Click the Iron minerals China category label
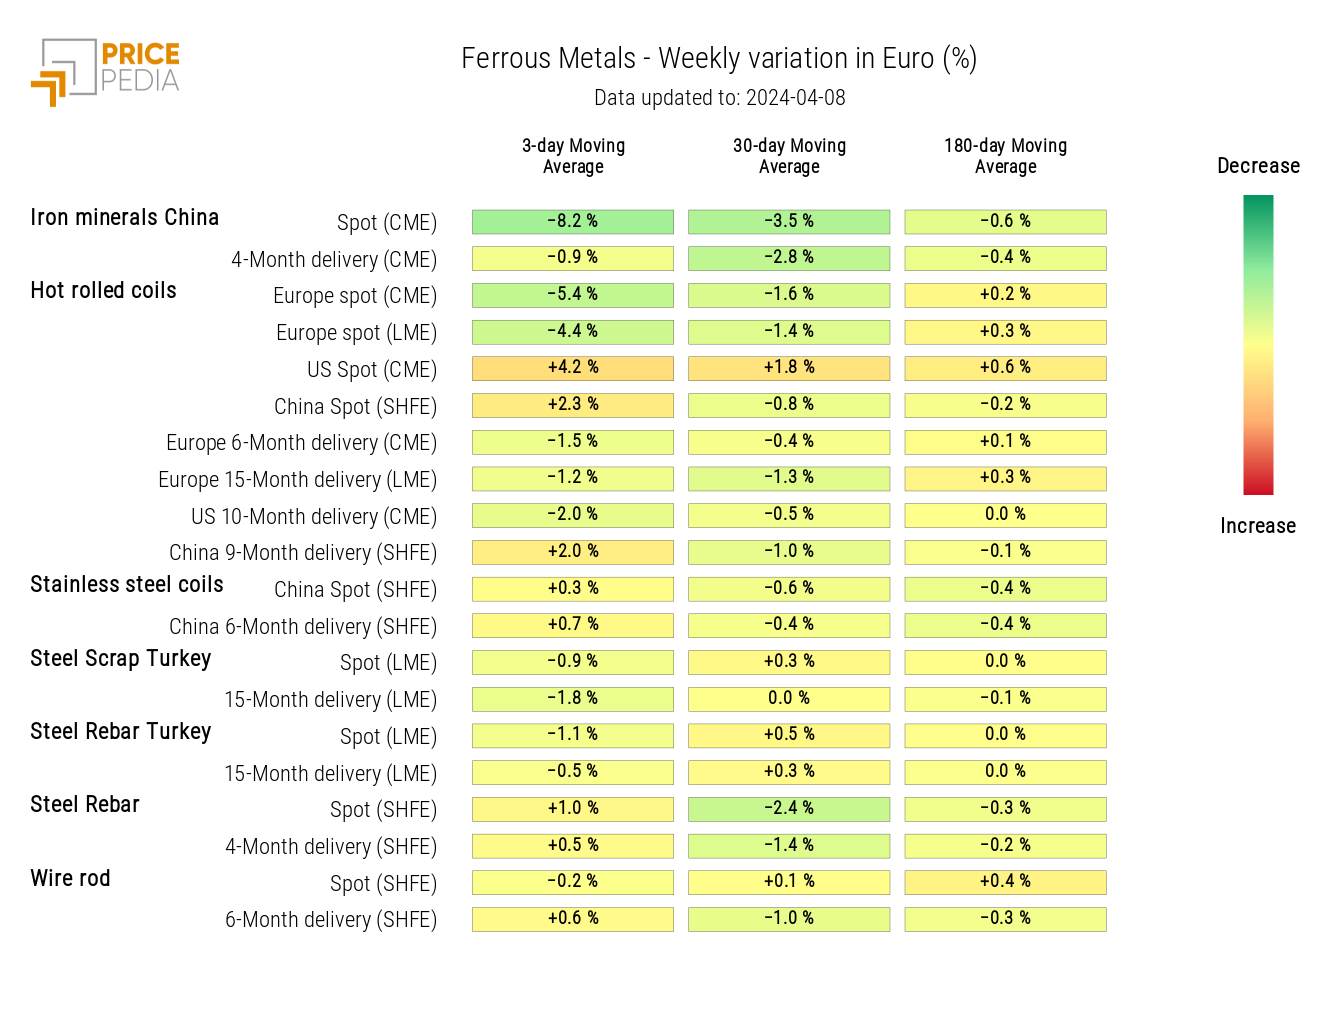 coord(124,218)
